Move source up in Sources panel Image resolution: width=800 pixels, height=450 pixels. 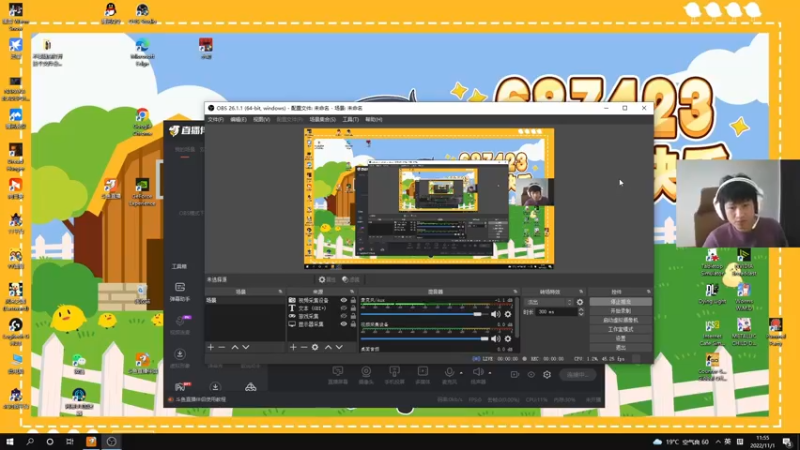[328, 347]
